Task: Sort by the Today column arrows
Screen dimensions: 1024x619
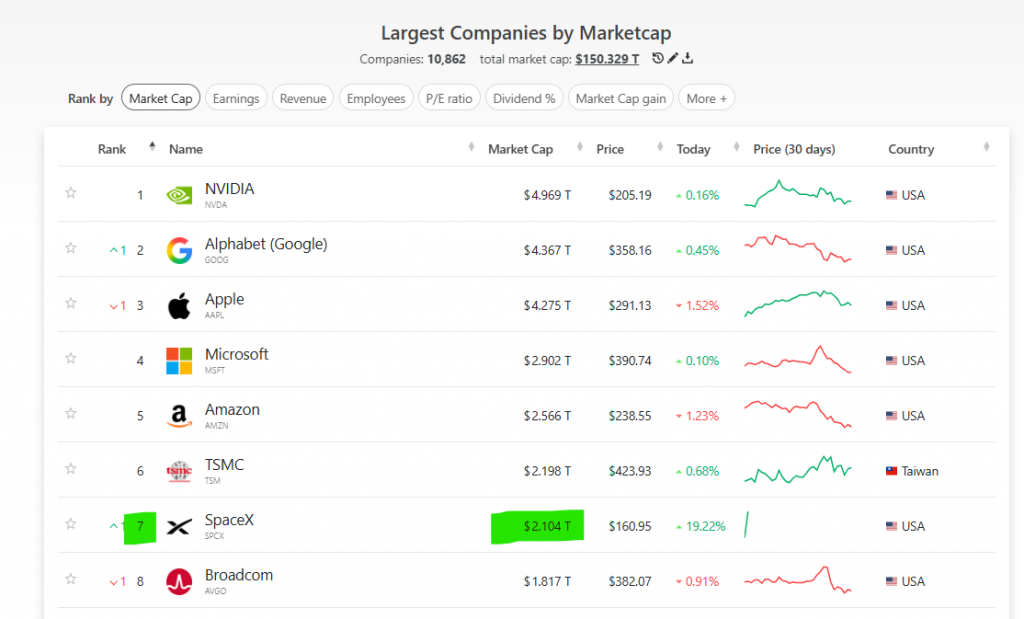Action: [x=737, y=147]
